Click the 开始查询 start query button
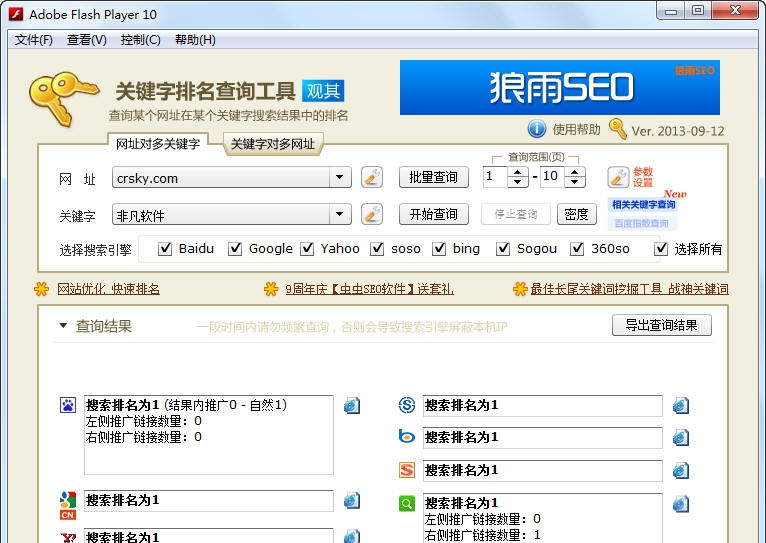 click(433, 214)
